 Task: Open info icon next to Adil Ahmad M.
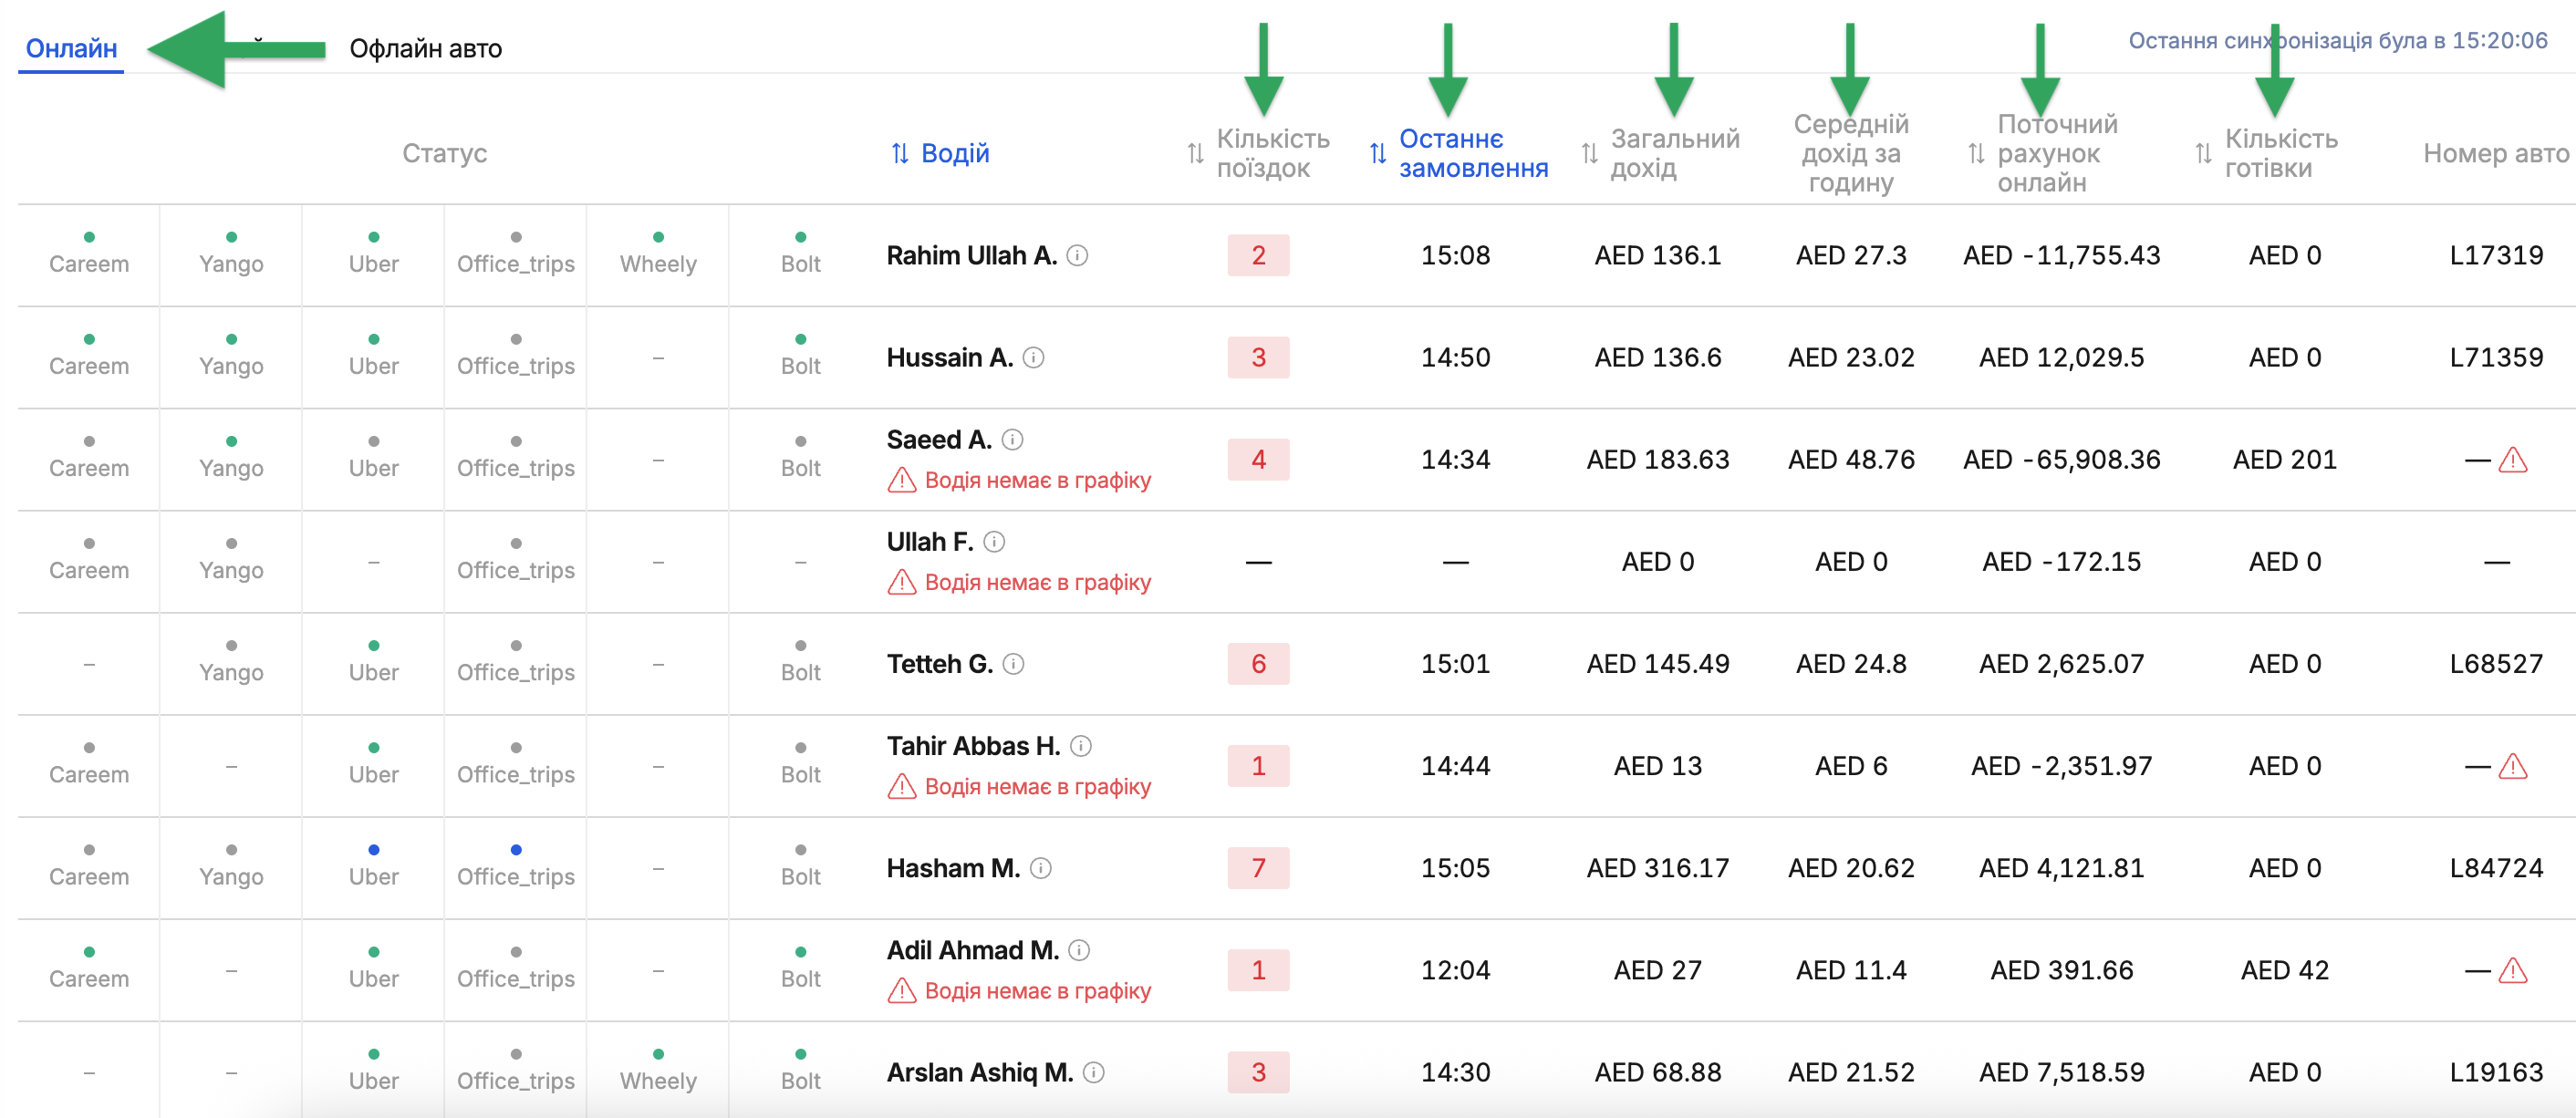coord(1078,950)
